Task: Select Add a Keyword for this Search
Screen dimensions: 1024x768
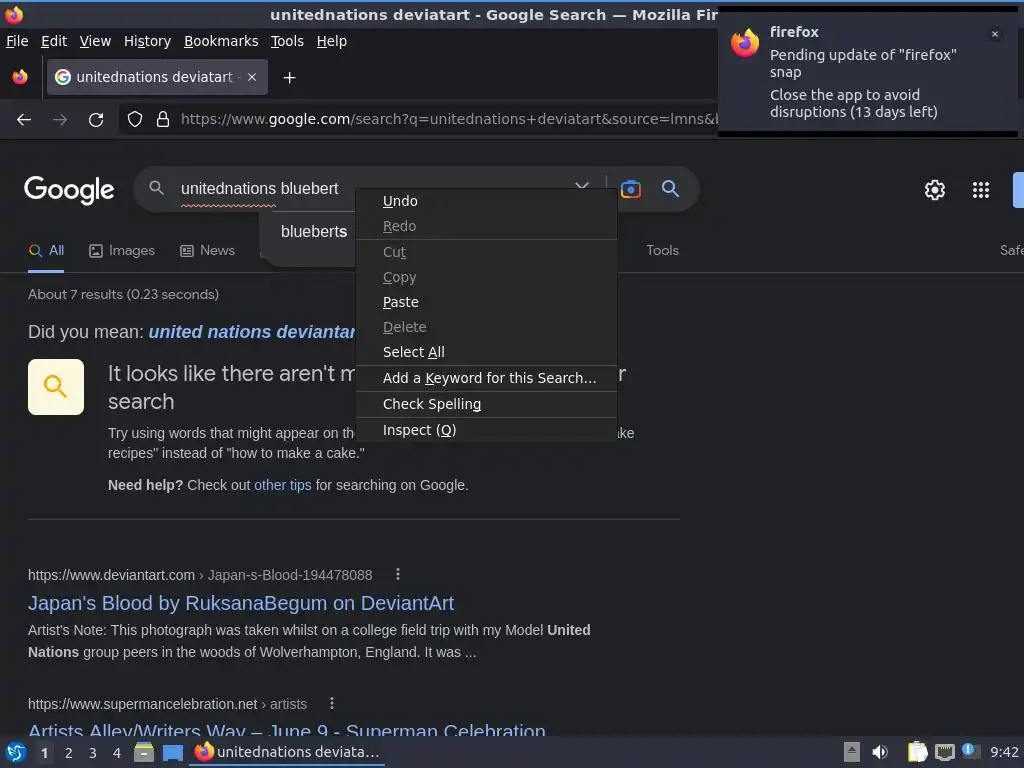Action: point(487,378)
